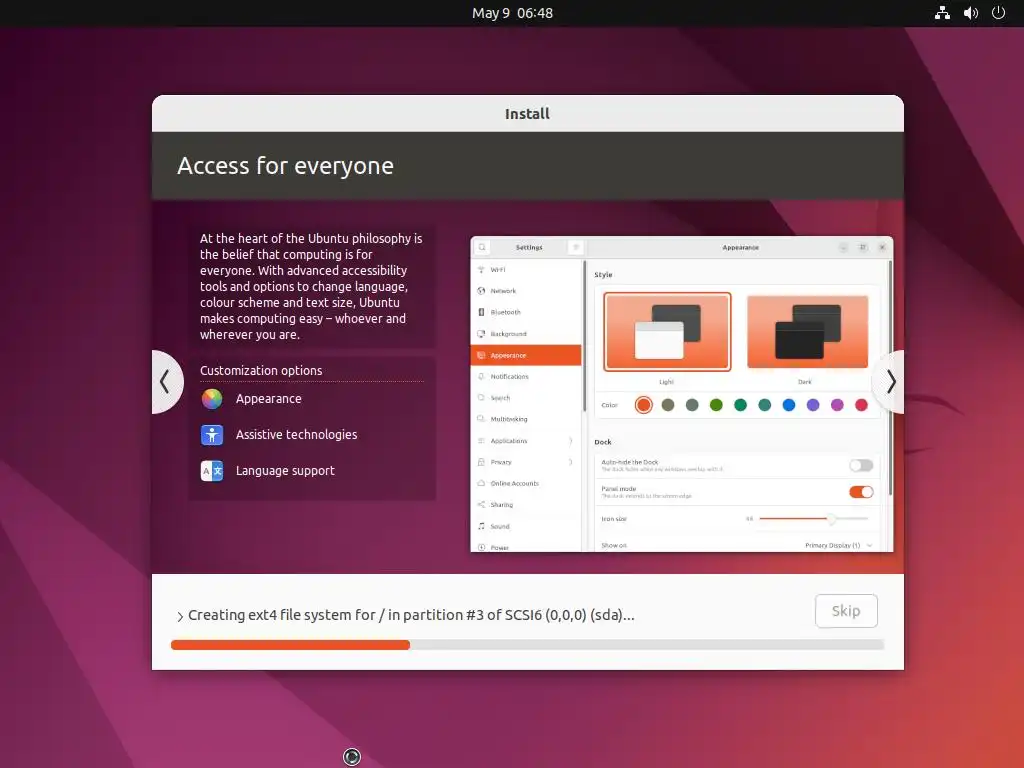1024x768 pixels.
Task: Click the Skip button
Action: click(846, 611)
